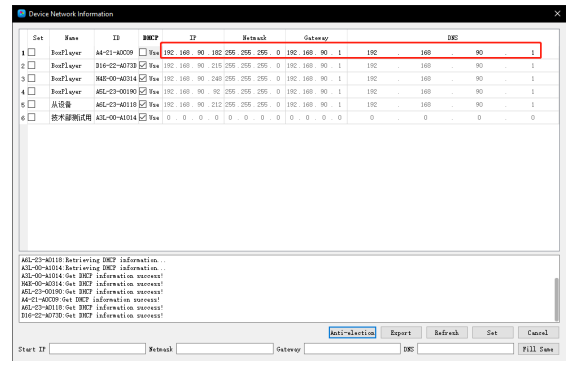Click the IP column header
The image size is (578, 367).
[193, 37]
